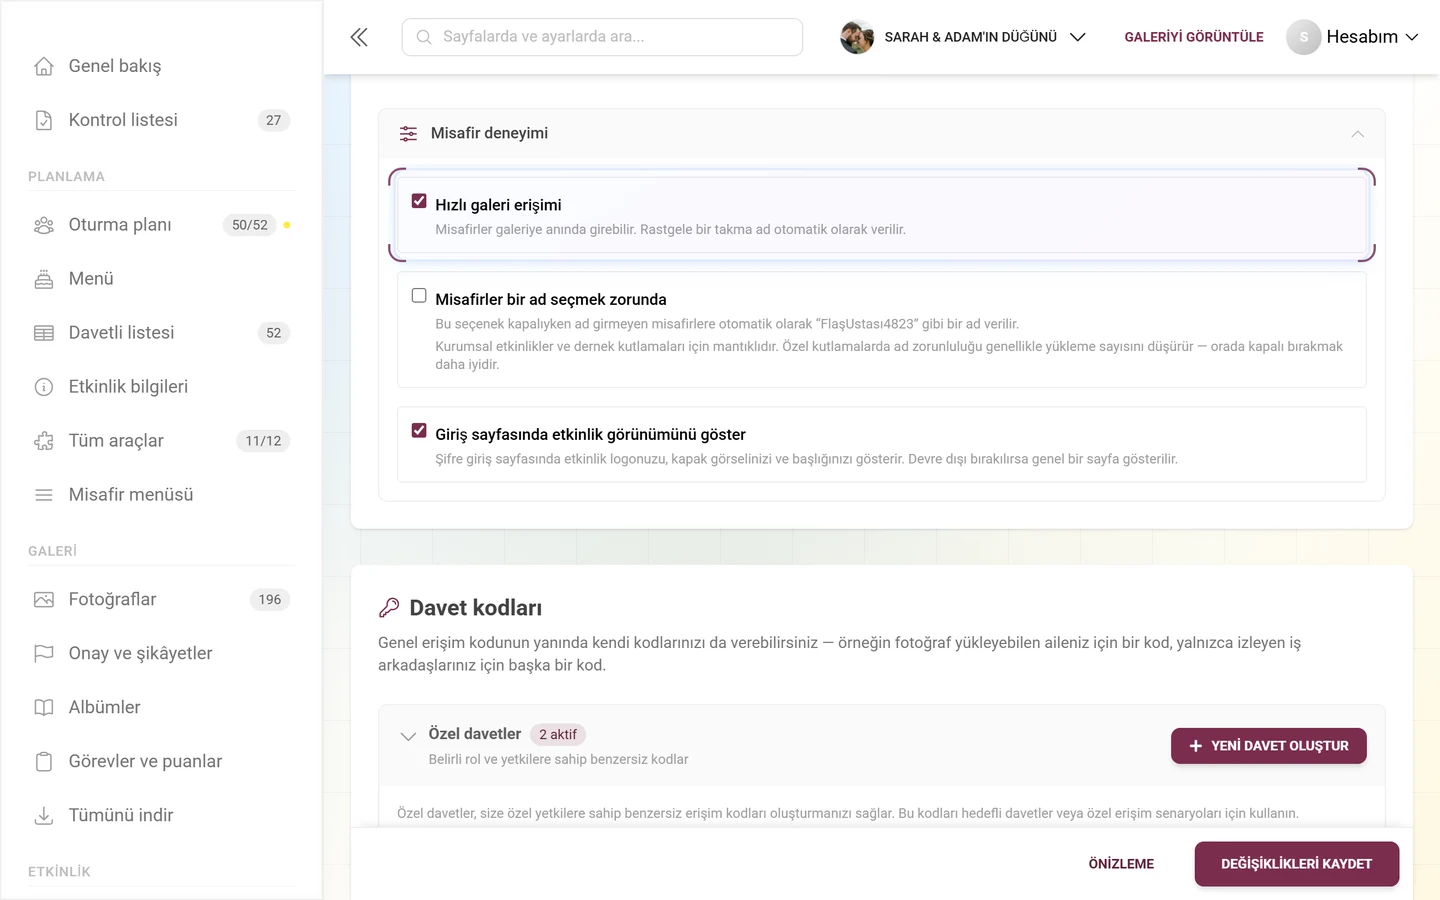Click the home icon beside Genel bakış
Viewport: 1440px width, 900px height.
point(44,66)
